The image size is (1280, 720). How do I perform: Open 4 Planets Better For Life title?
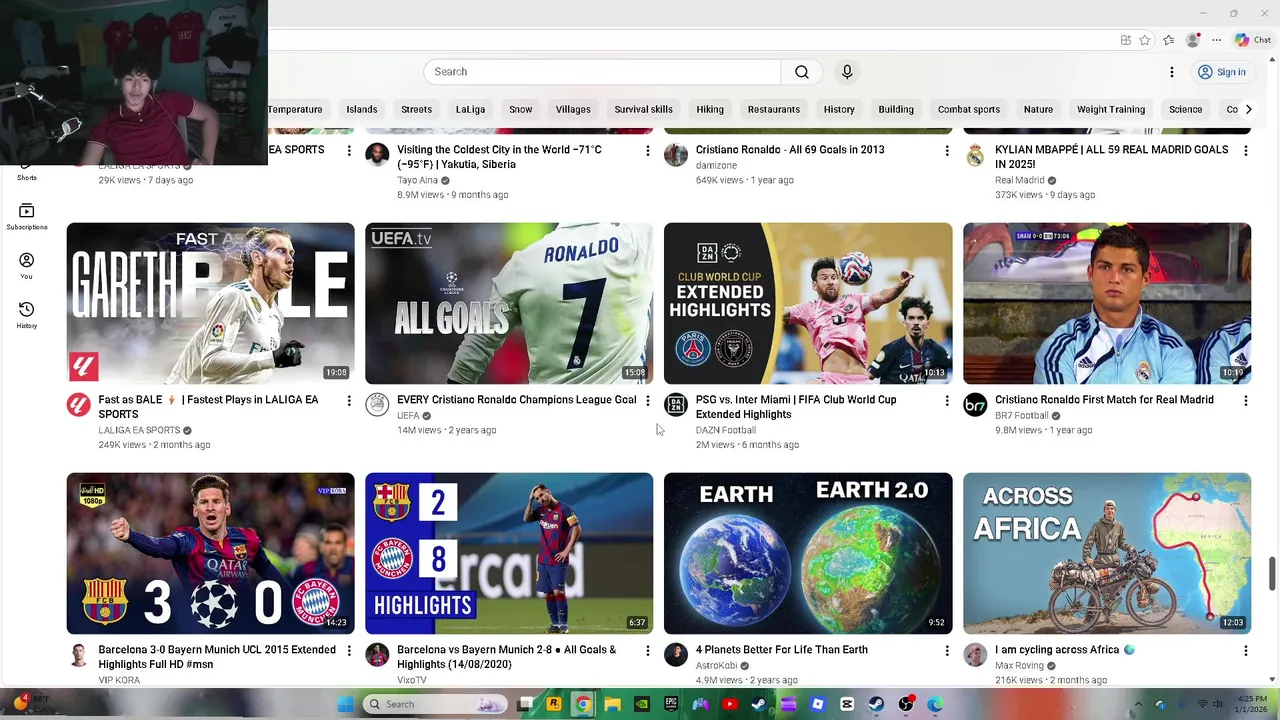pos(781,650)
